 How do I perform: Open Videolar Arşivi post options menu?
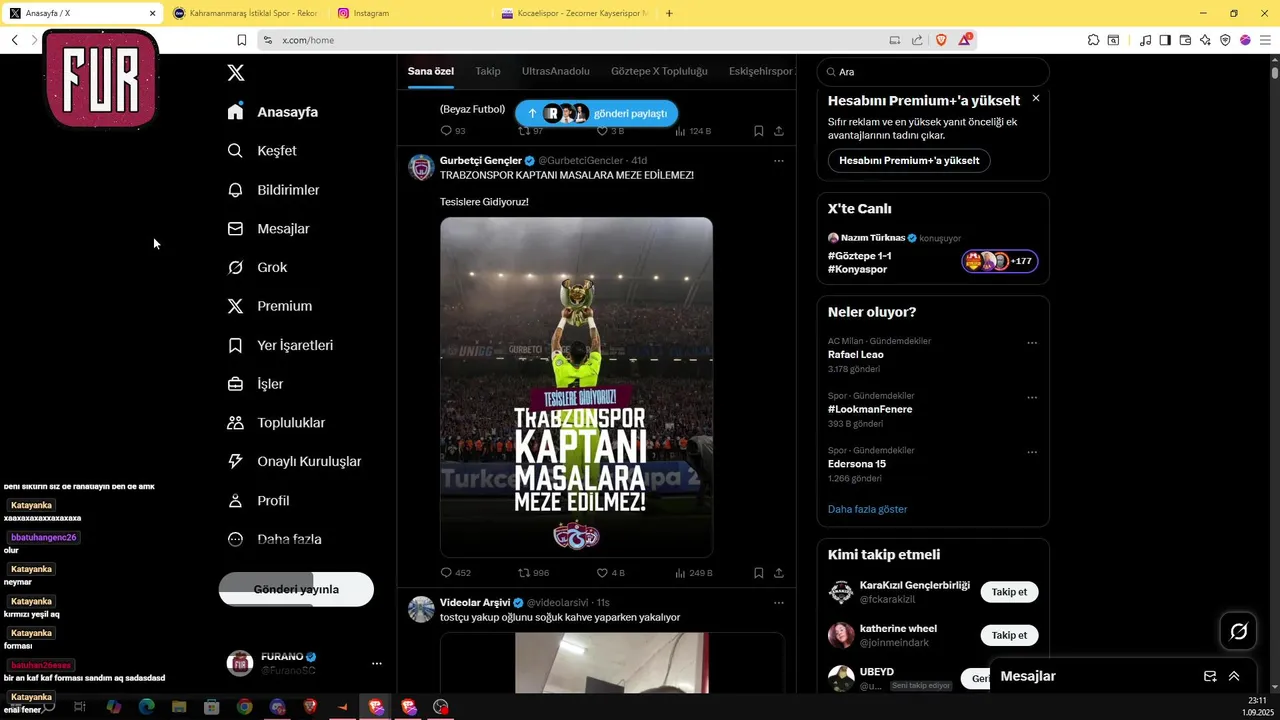779,603
